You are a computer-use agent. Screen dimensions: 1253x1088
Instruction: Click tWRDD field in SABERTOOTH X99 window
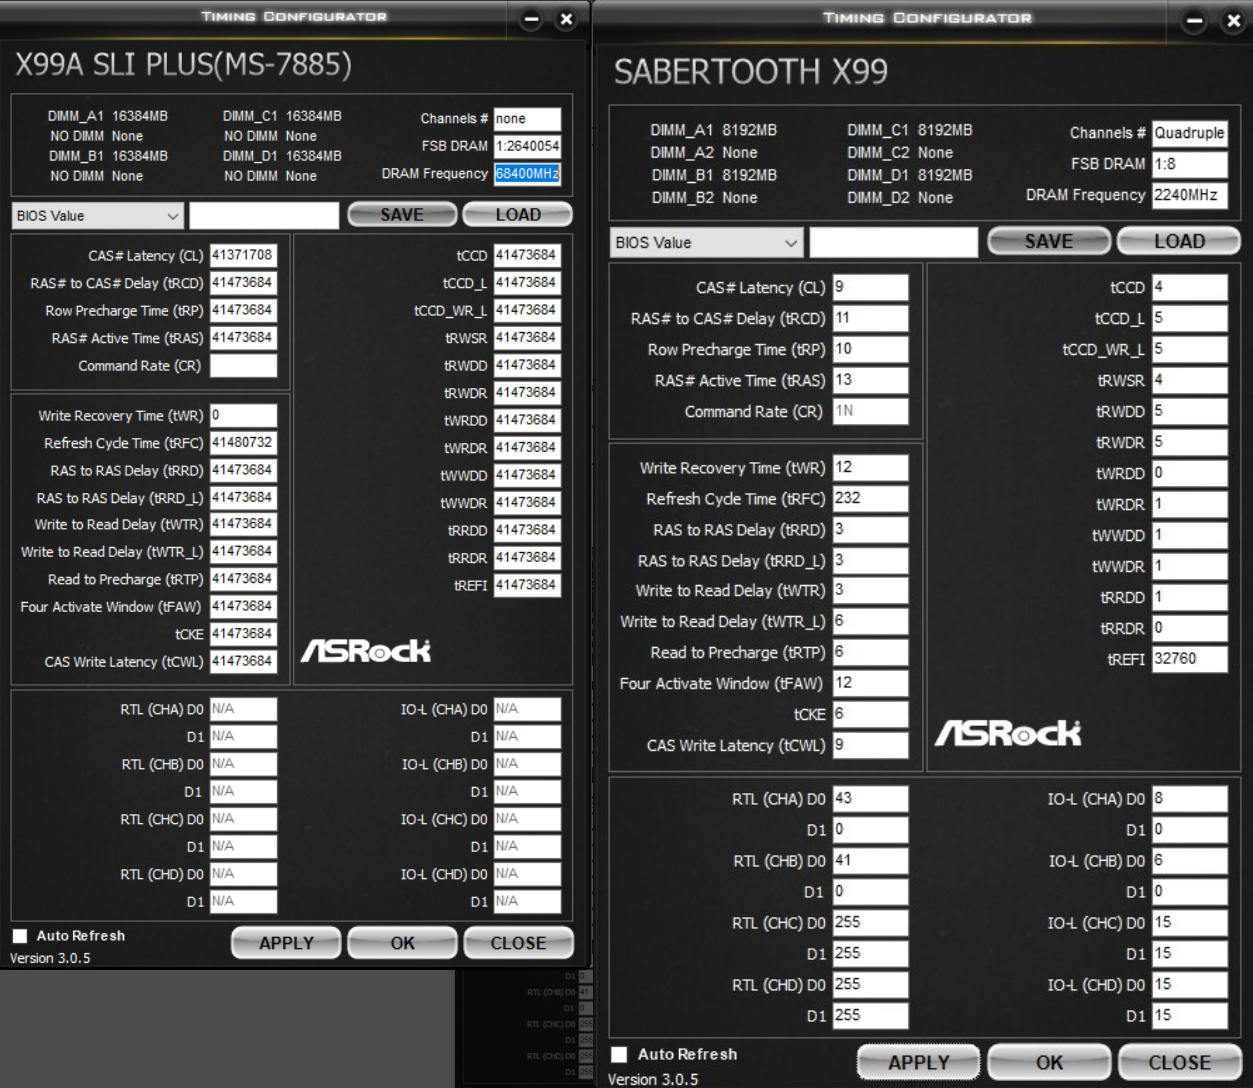click(1189, 473)
